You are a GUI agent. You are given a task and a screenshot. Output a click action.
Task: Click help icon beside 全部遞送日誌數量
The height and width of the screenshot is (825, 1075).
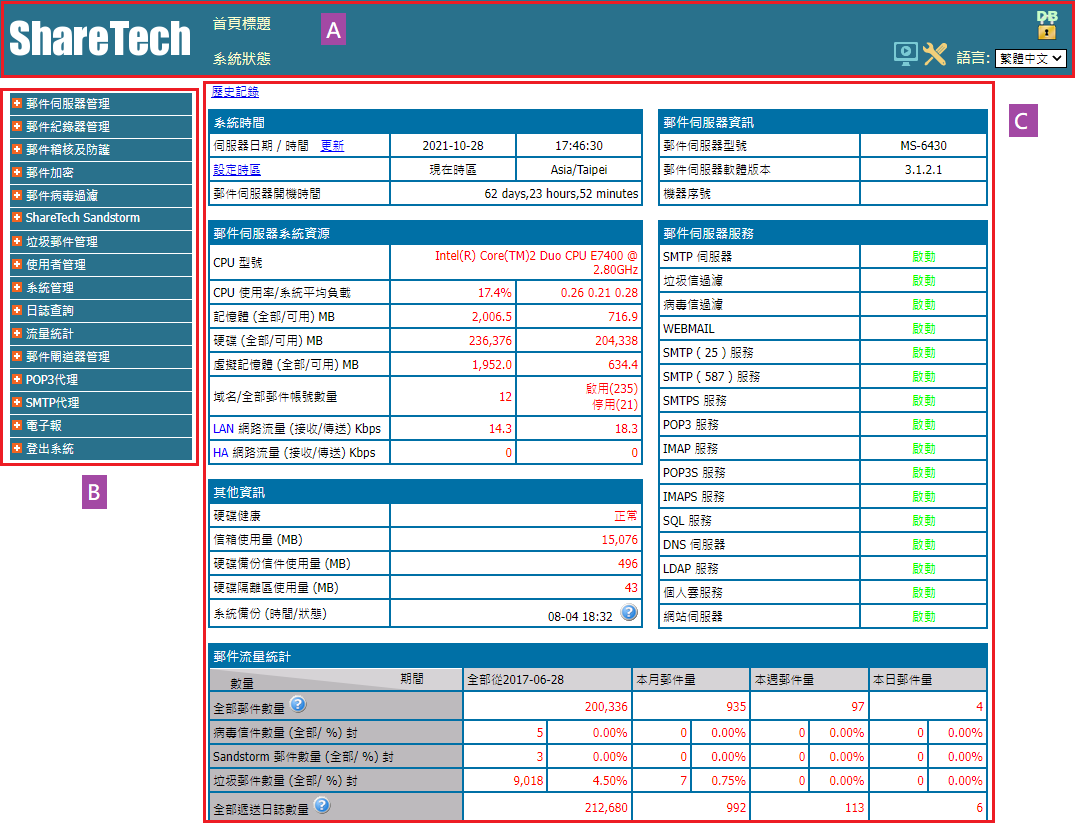click(x=321, y=804)
